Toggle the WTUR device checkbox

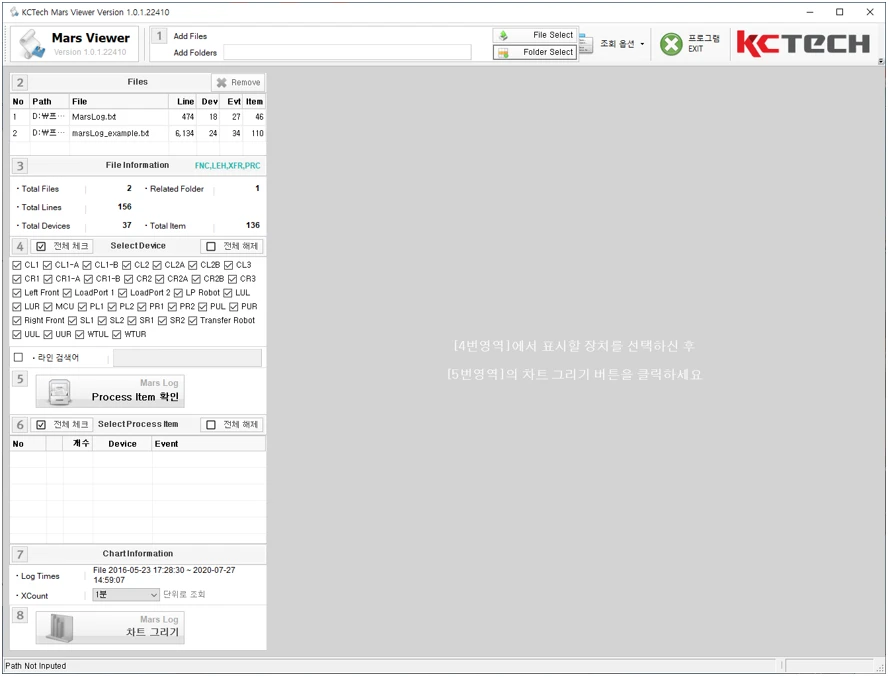pos(117,335)
